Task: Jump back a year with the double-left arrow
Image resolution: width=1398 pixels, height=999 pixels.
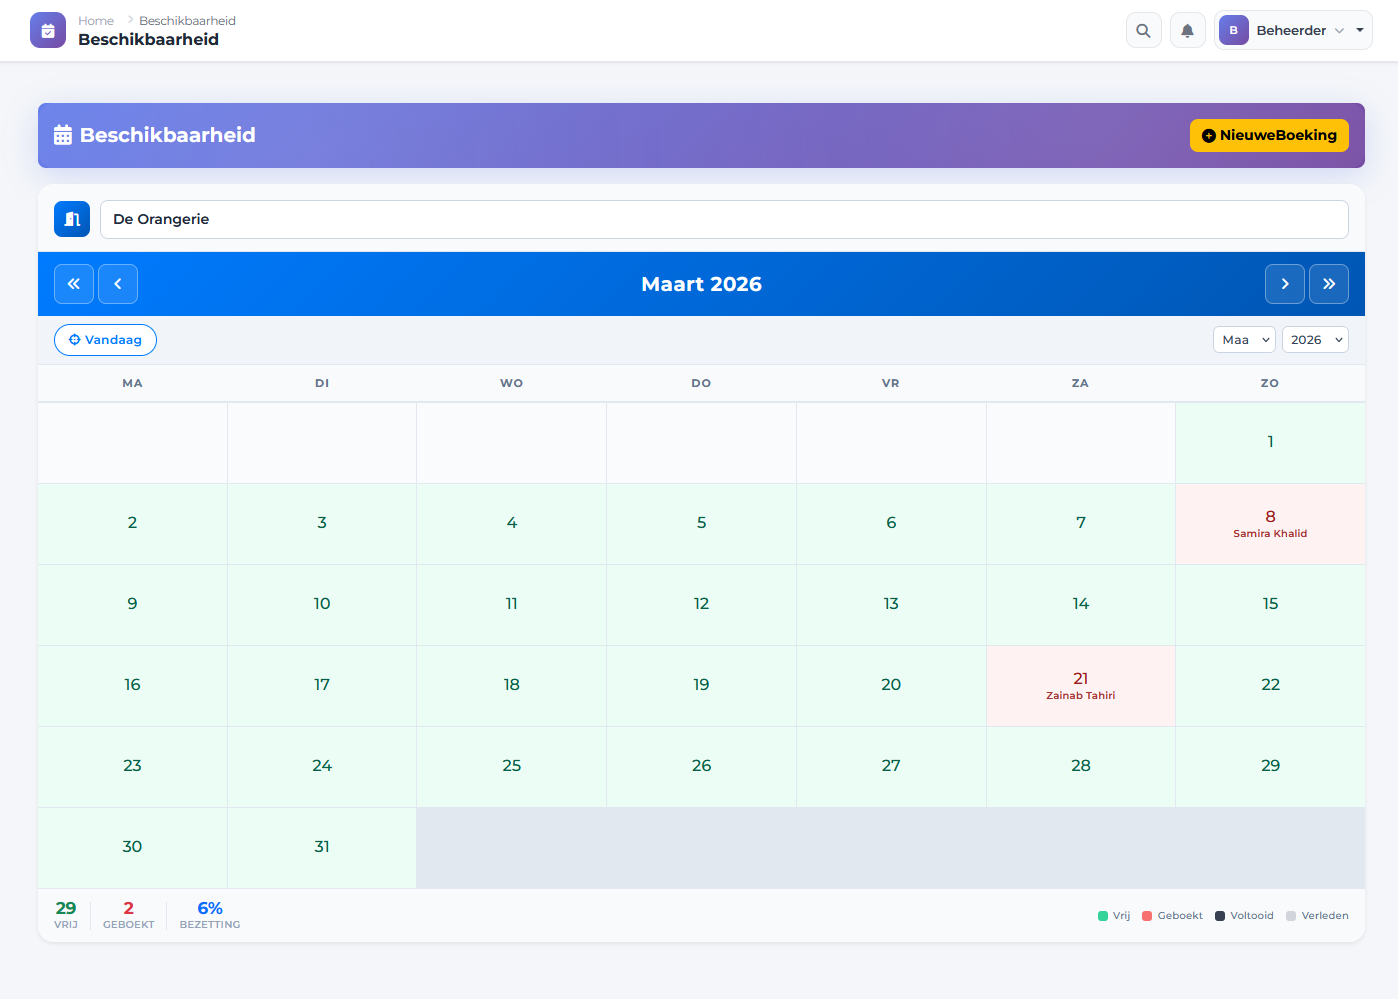Action: click(x=73, y=284)
